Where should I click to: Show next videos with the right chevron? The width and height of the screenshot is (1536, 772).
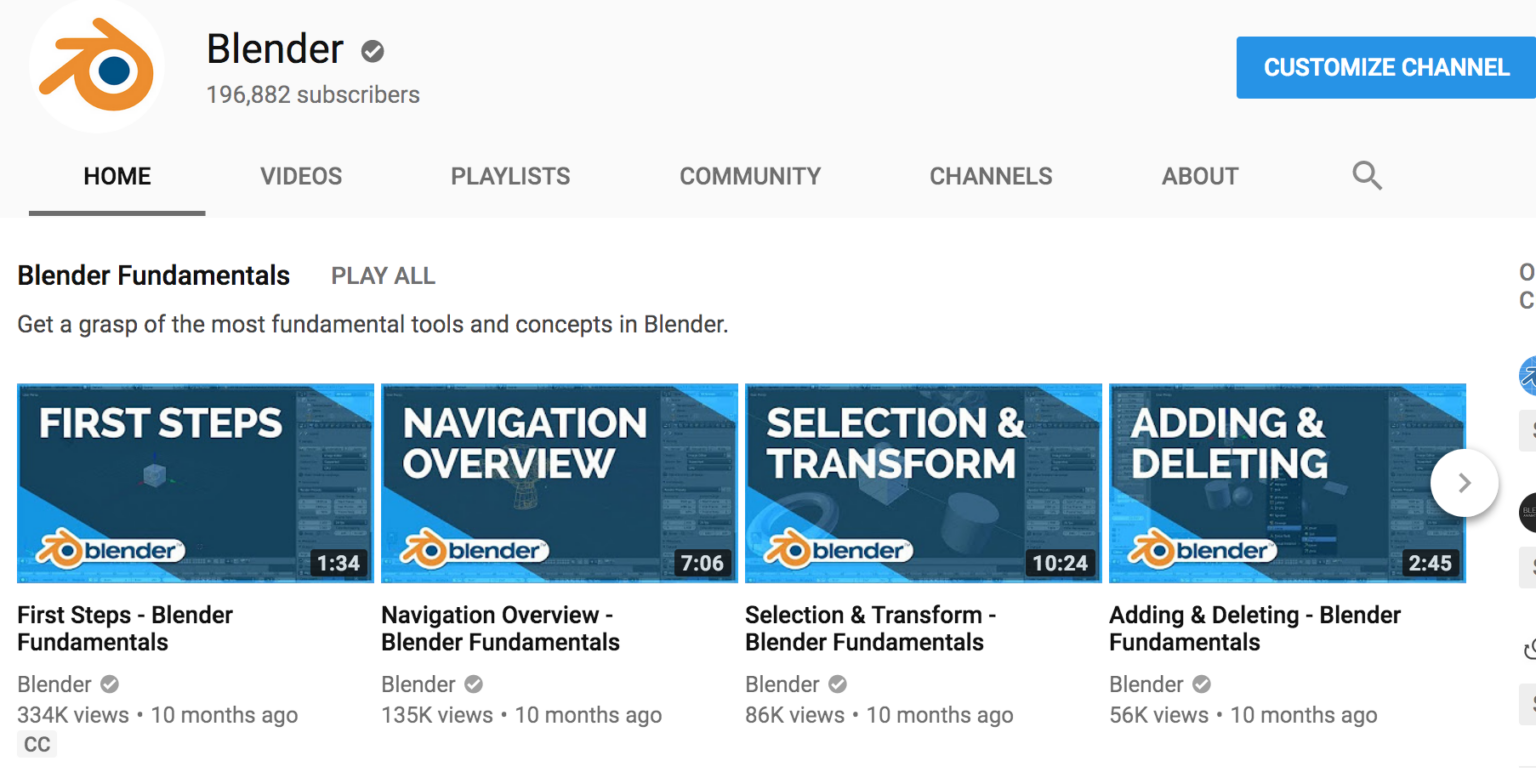click(1464, 483)
